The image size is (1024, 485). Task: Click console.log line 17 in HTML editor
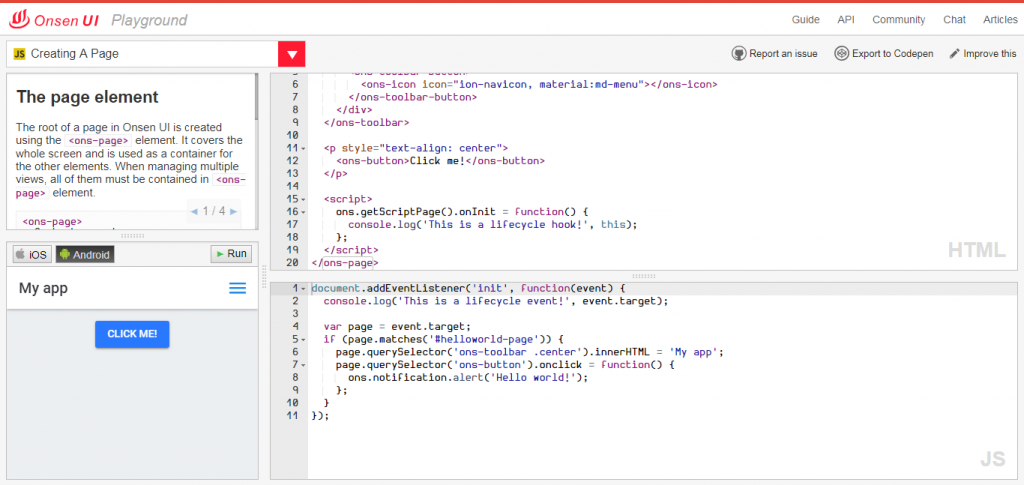492,225
